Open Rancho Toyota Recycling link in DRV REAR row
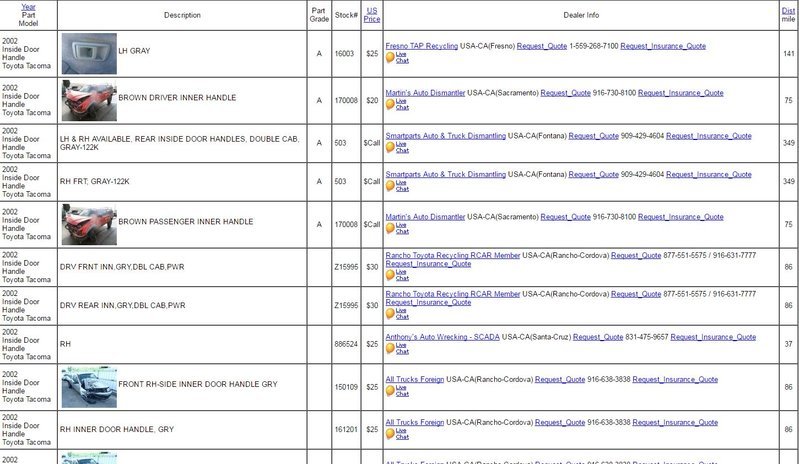 452,294
